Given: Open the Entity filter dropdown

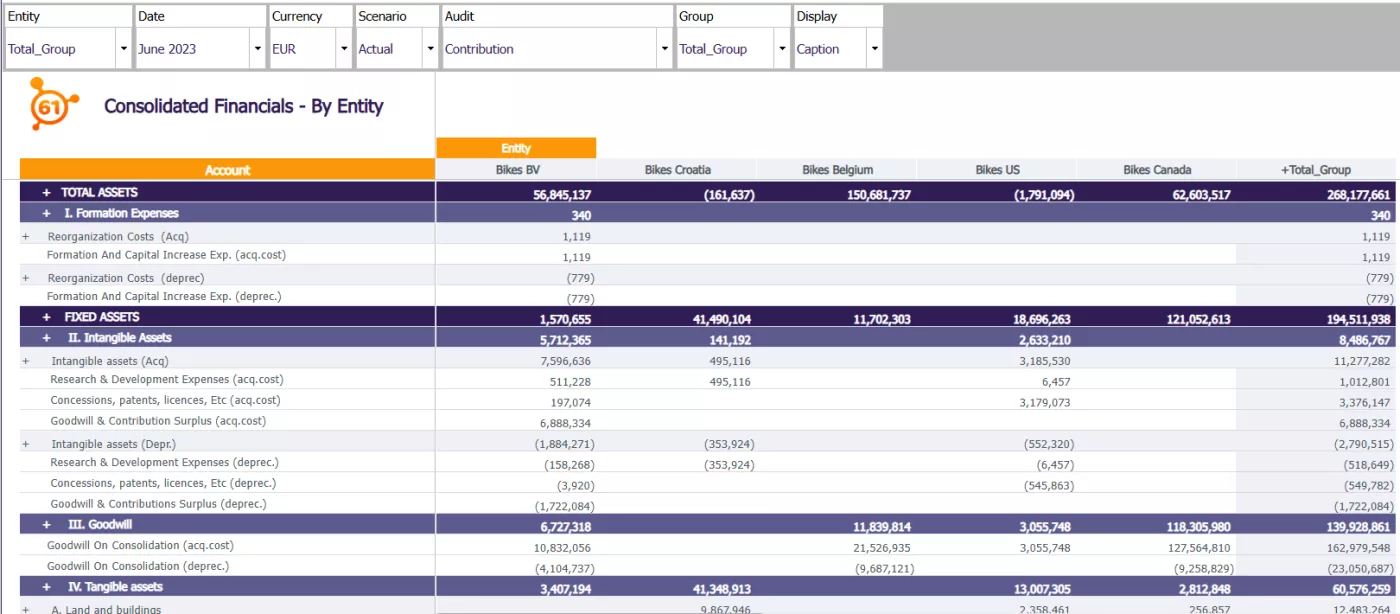Looking at the screenshot, I should pos(124,48).
